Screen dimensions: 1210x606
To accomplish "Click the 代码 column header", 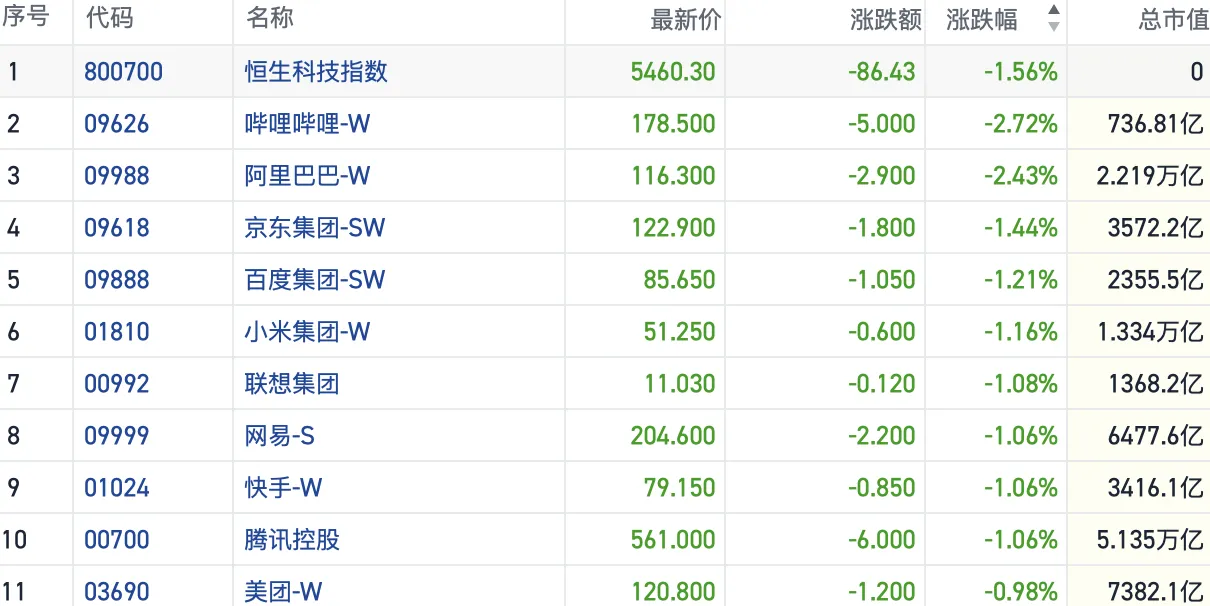I will [x=109, y=19].
